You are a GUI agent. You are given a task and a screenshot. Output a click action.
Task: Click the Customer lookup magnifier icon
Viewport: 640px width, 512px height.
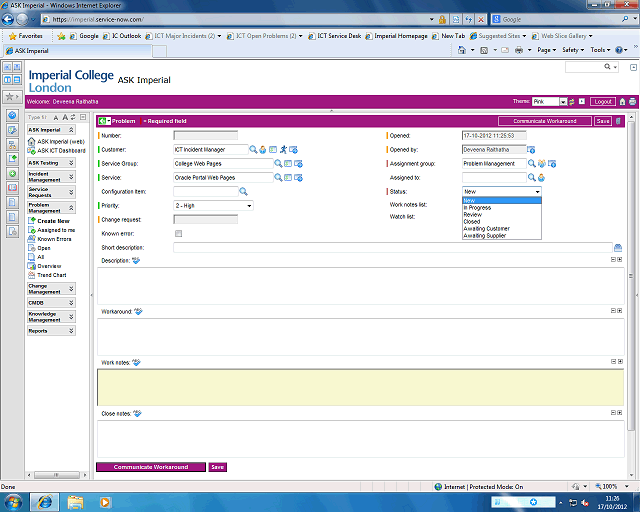[254, 149]
